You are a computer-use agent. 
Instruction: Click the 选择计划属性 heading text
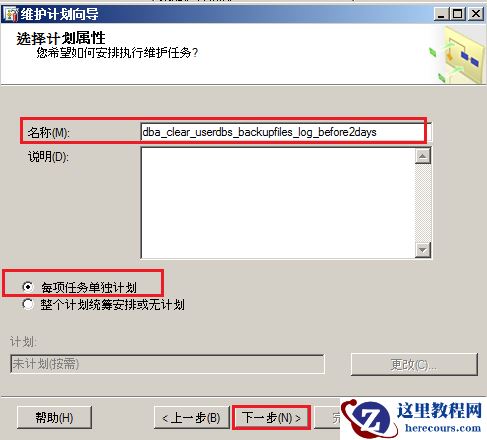pos(61,38)
